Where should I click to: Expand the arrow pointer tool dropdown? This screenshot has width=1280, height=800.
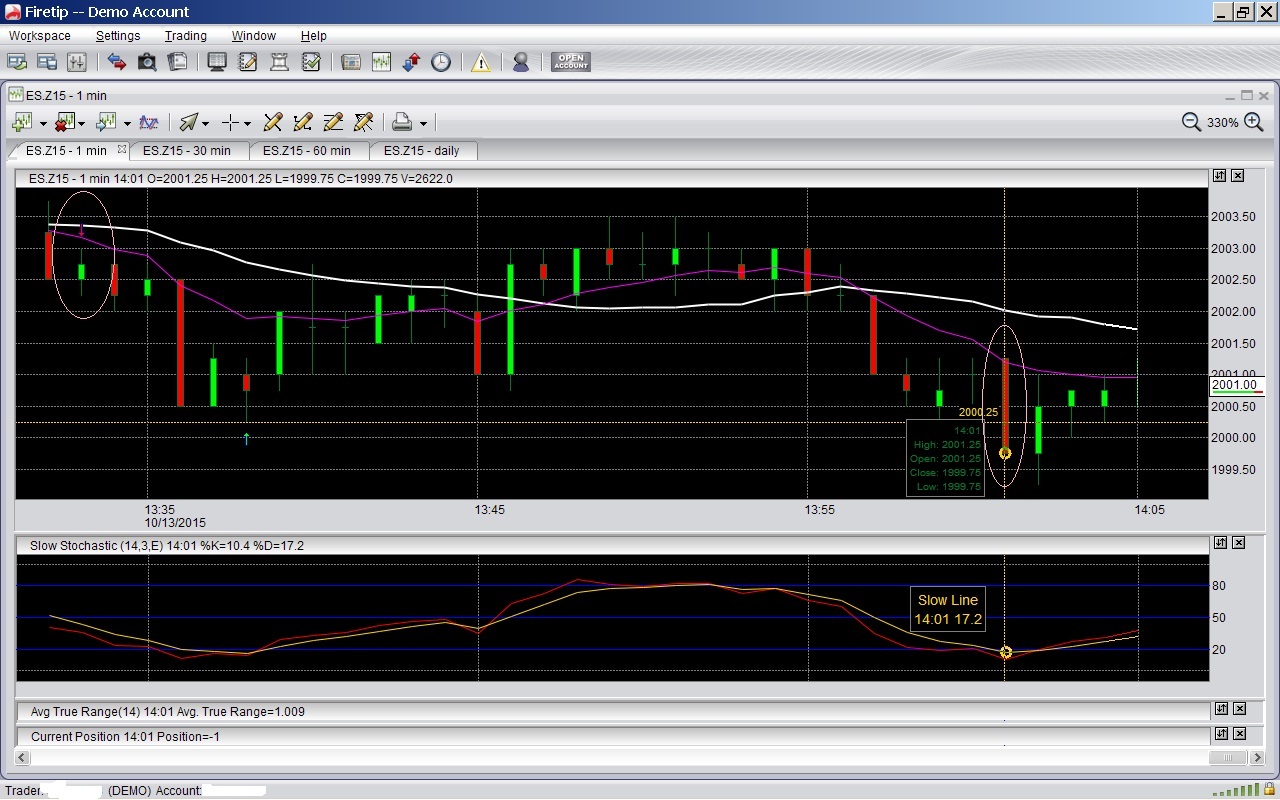coord(205,123)
